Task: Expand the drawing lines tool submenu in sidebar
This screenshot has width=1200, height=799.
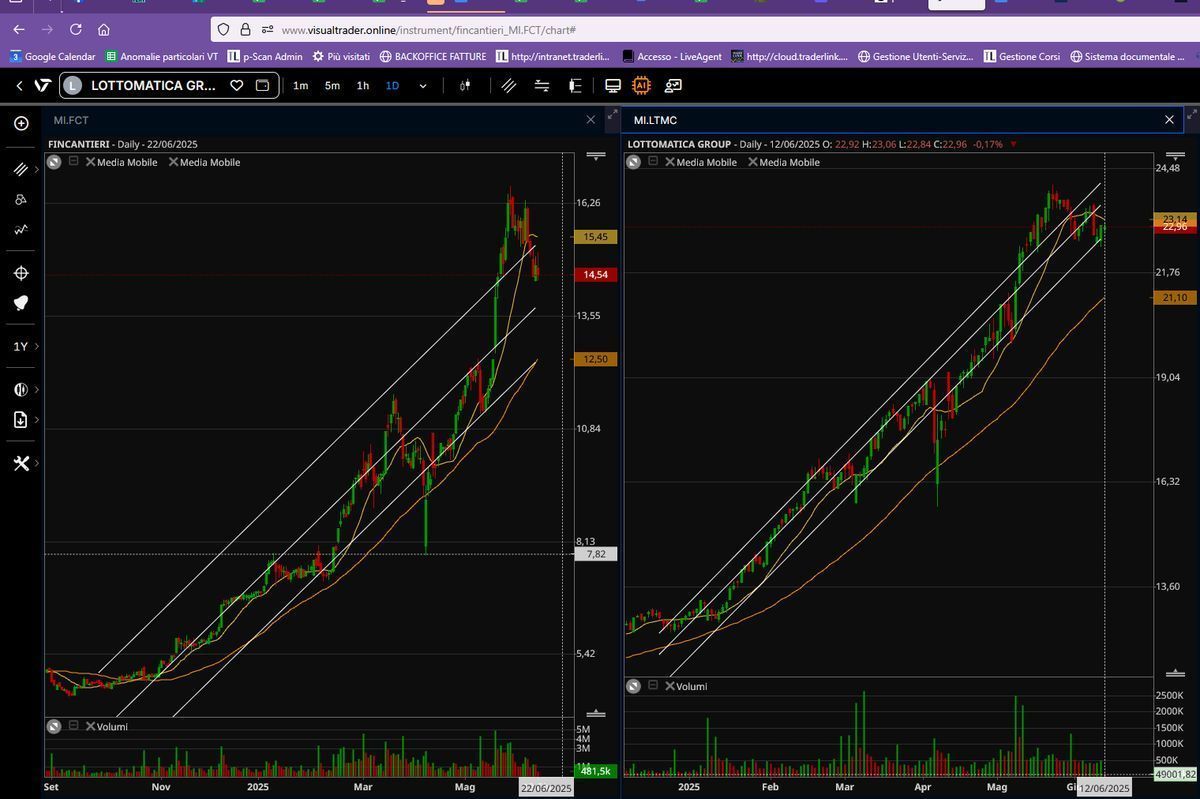Action: pyautogui.click(x=37, y=170)
